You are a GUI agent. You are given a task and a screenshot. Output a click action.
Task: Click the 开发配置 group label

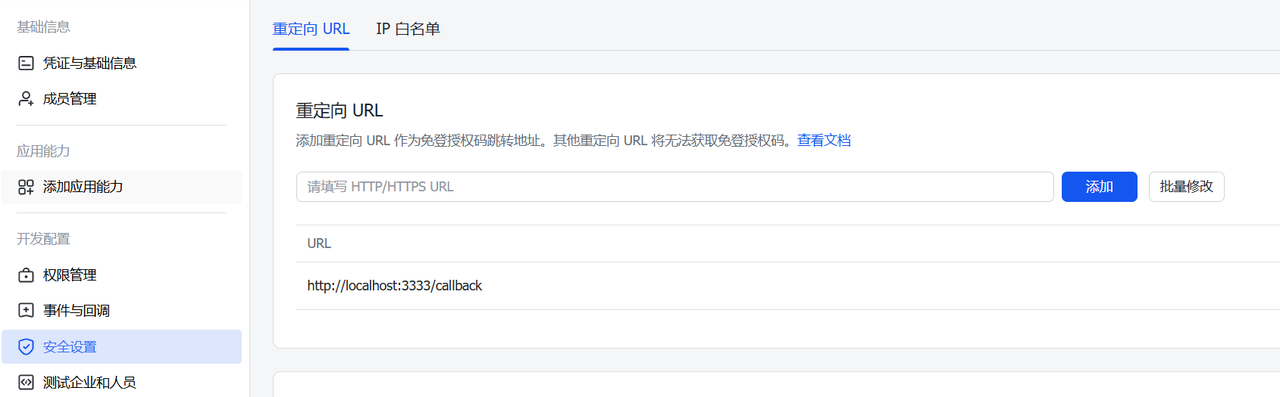click(x=43, y=239)
